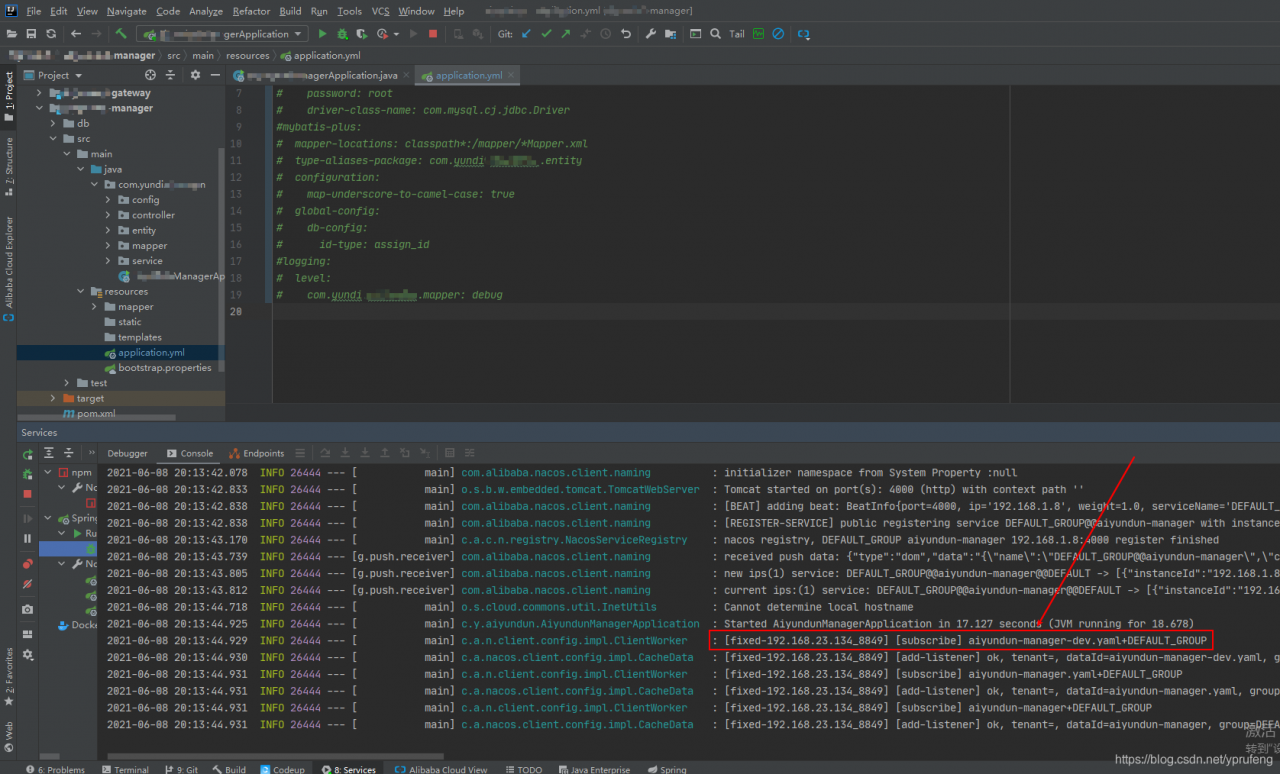Viewport: 1280px width, 774px height.
Task: Close the application.yml tab
Action: 511,75
